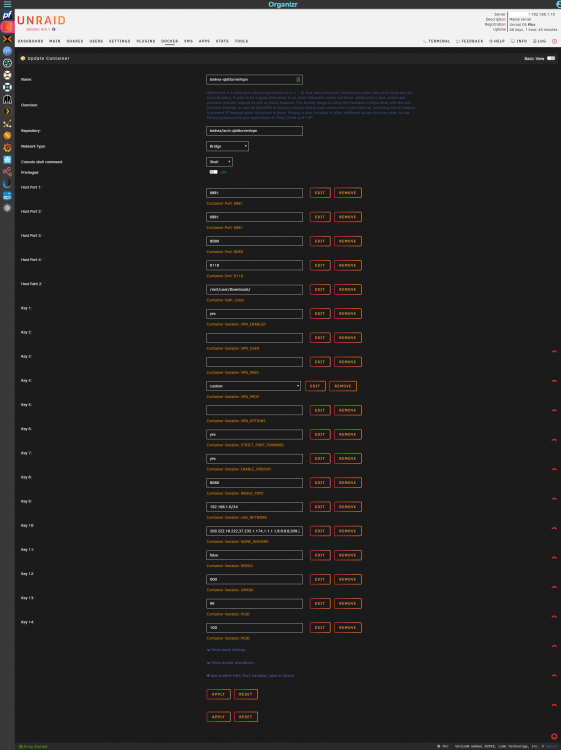Viewport: 561px width, 750px height.
Task: Open the Organizr settings gear icon
Action: (x=7, y=208)
